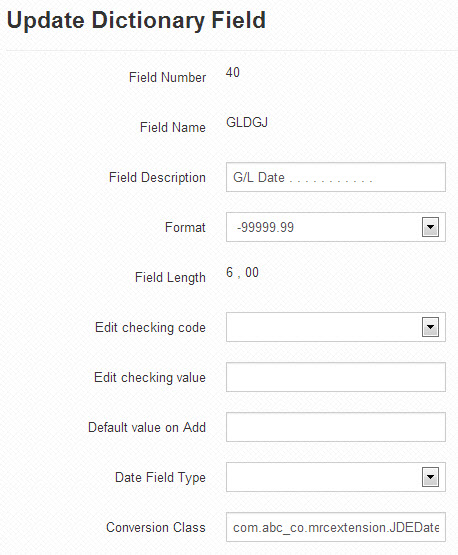Viewport: 458px width, 555px height.
Task: Focus the Conversion Class text box
Action: pyautogui.click(x=336, y=527)
